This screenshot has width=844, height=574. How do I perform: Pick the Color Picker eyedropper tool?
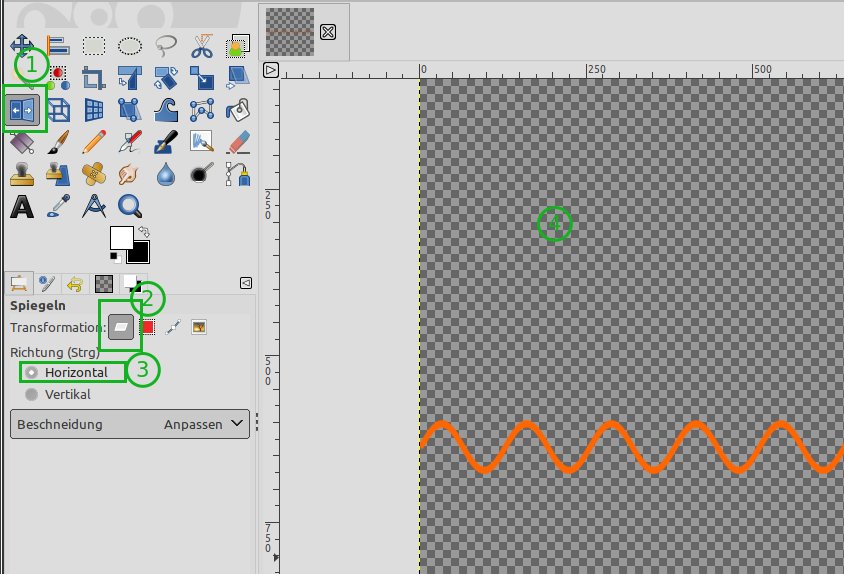click(x=58, y=207)
